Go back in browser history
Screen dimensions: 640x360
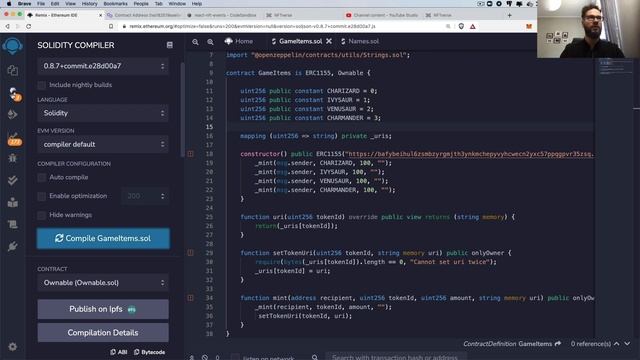(7, 26)
